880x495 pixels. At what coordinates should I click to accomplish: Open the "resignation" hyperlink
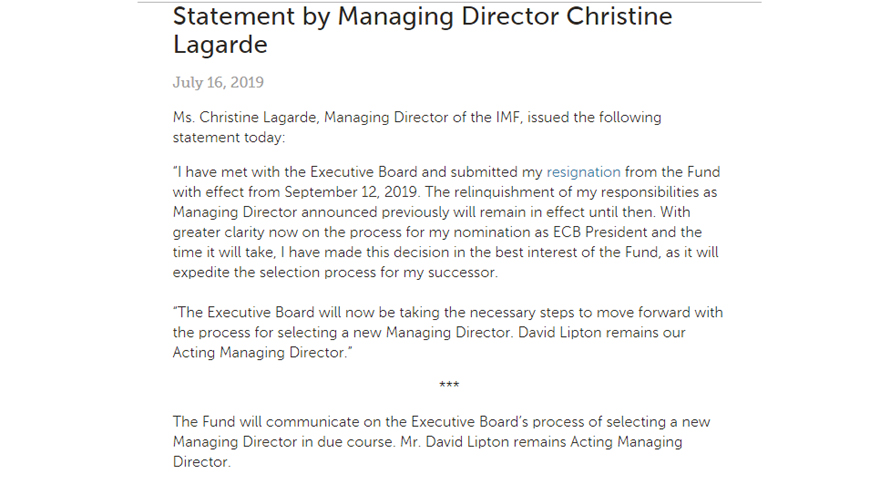coord(583,172)
